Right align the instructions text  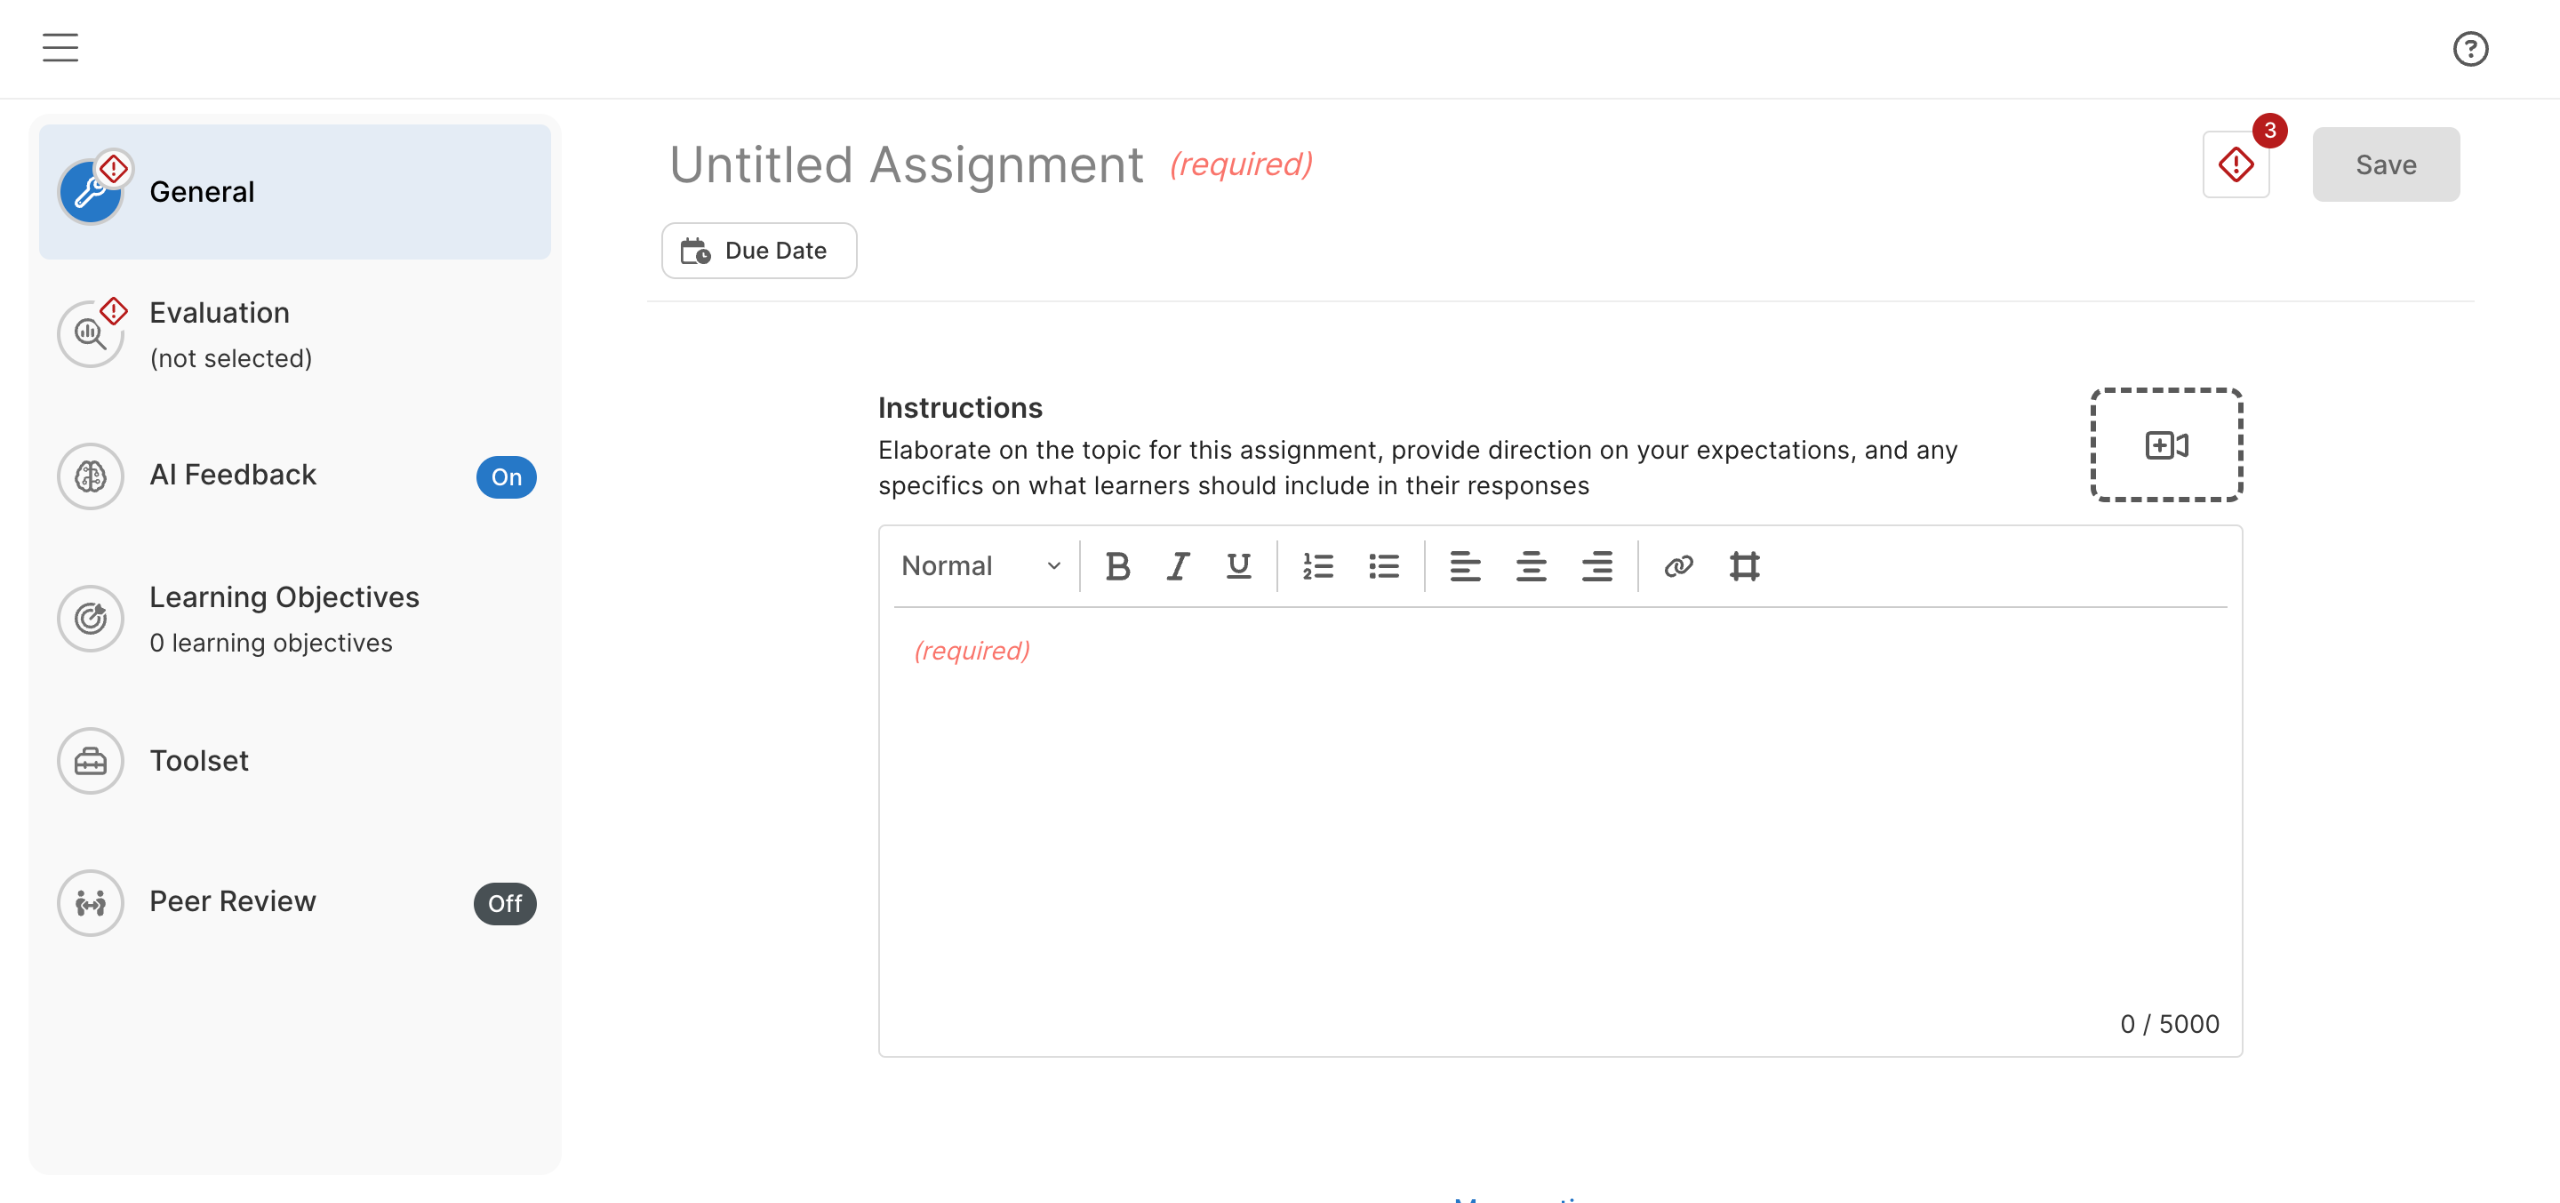click(x=1596, y=566)
